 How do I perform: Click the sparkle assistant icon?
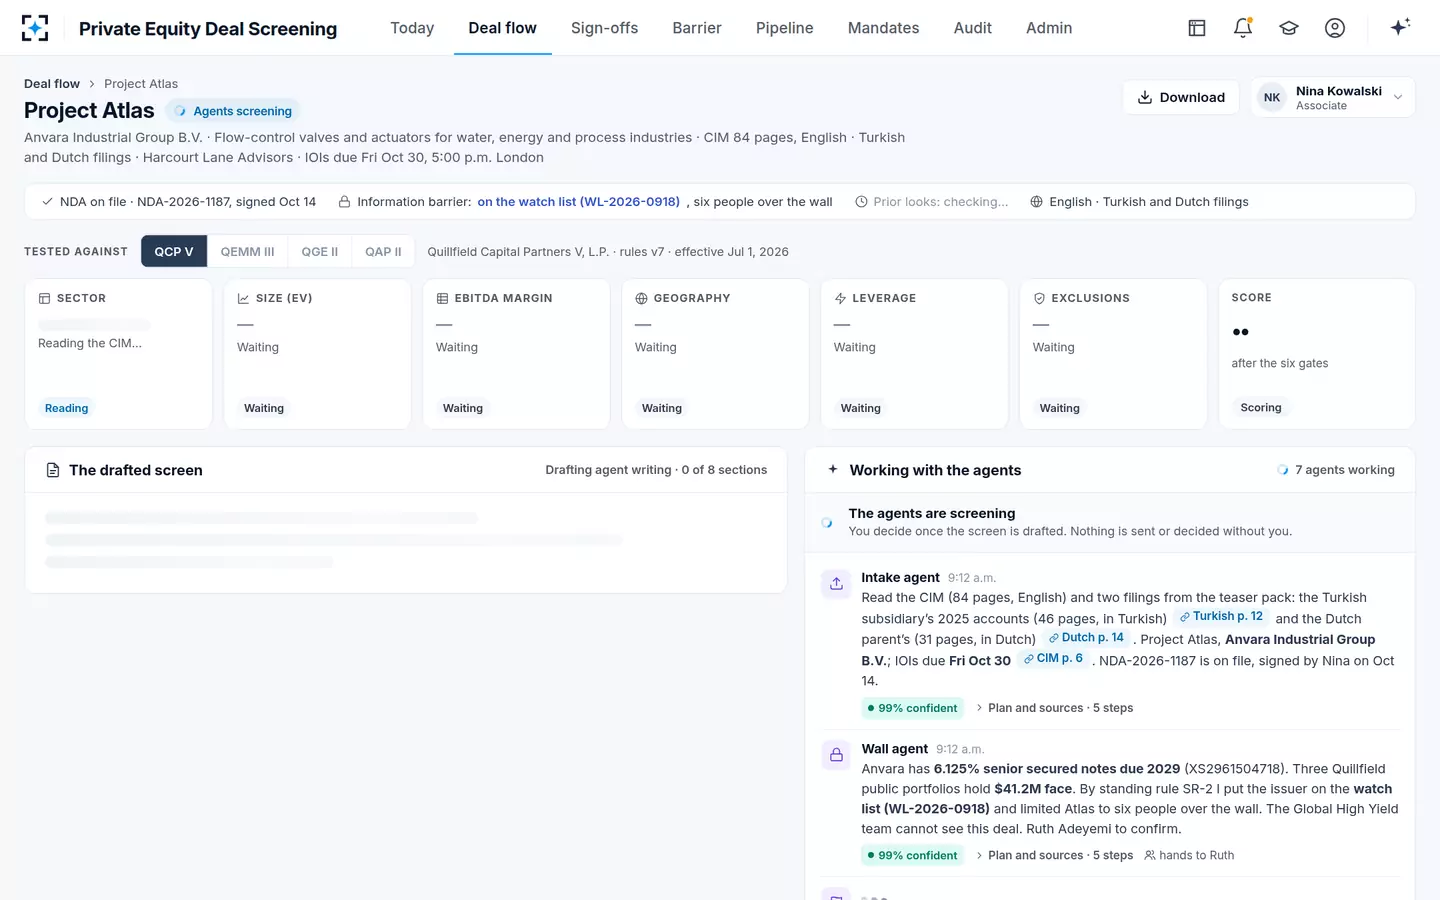click(x=1400, y=27)
